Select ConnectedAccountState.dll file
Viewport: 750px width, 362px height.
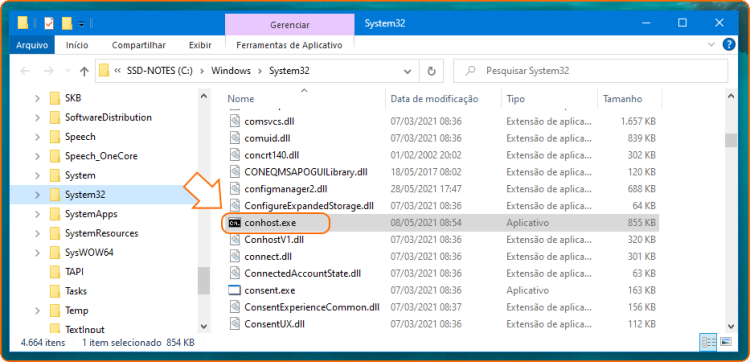(302, 274)
